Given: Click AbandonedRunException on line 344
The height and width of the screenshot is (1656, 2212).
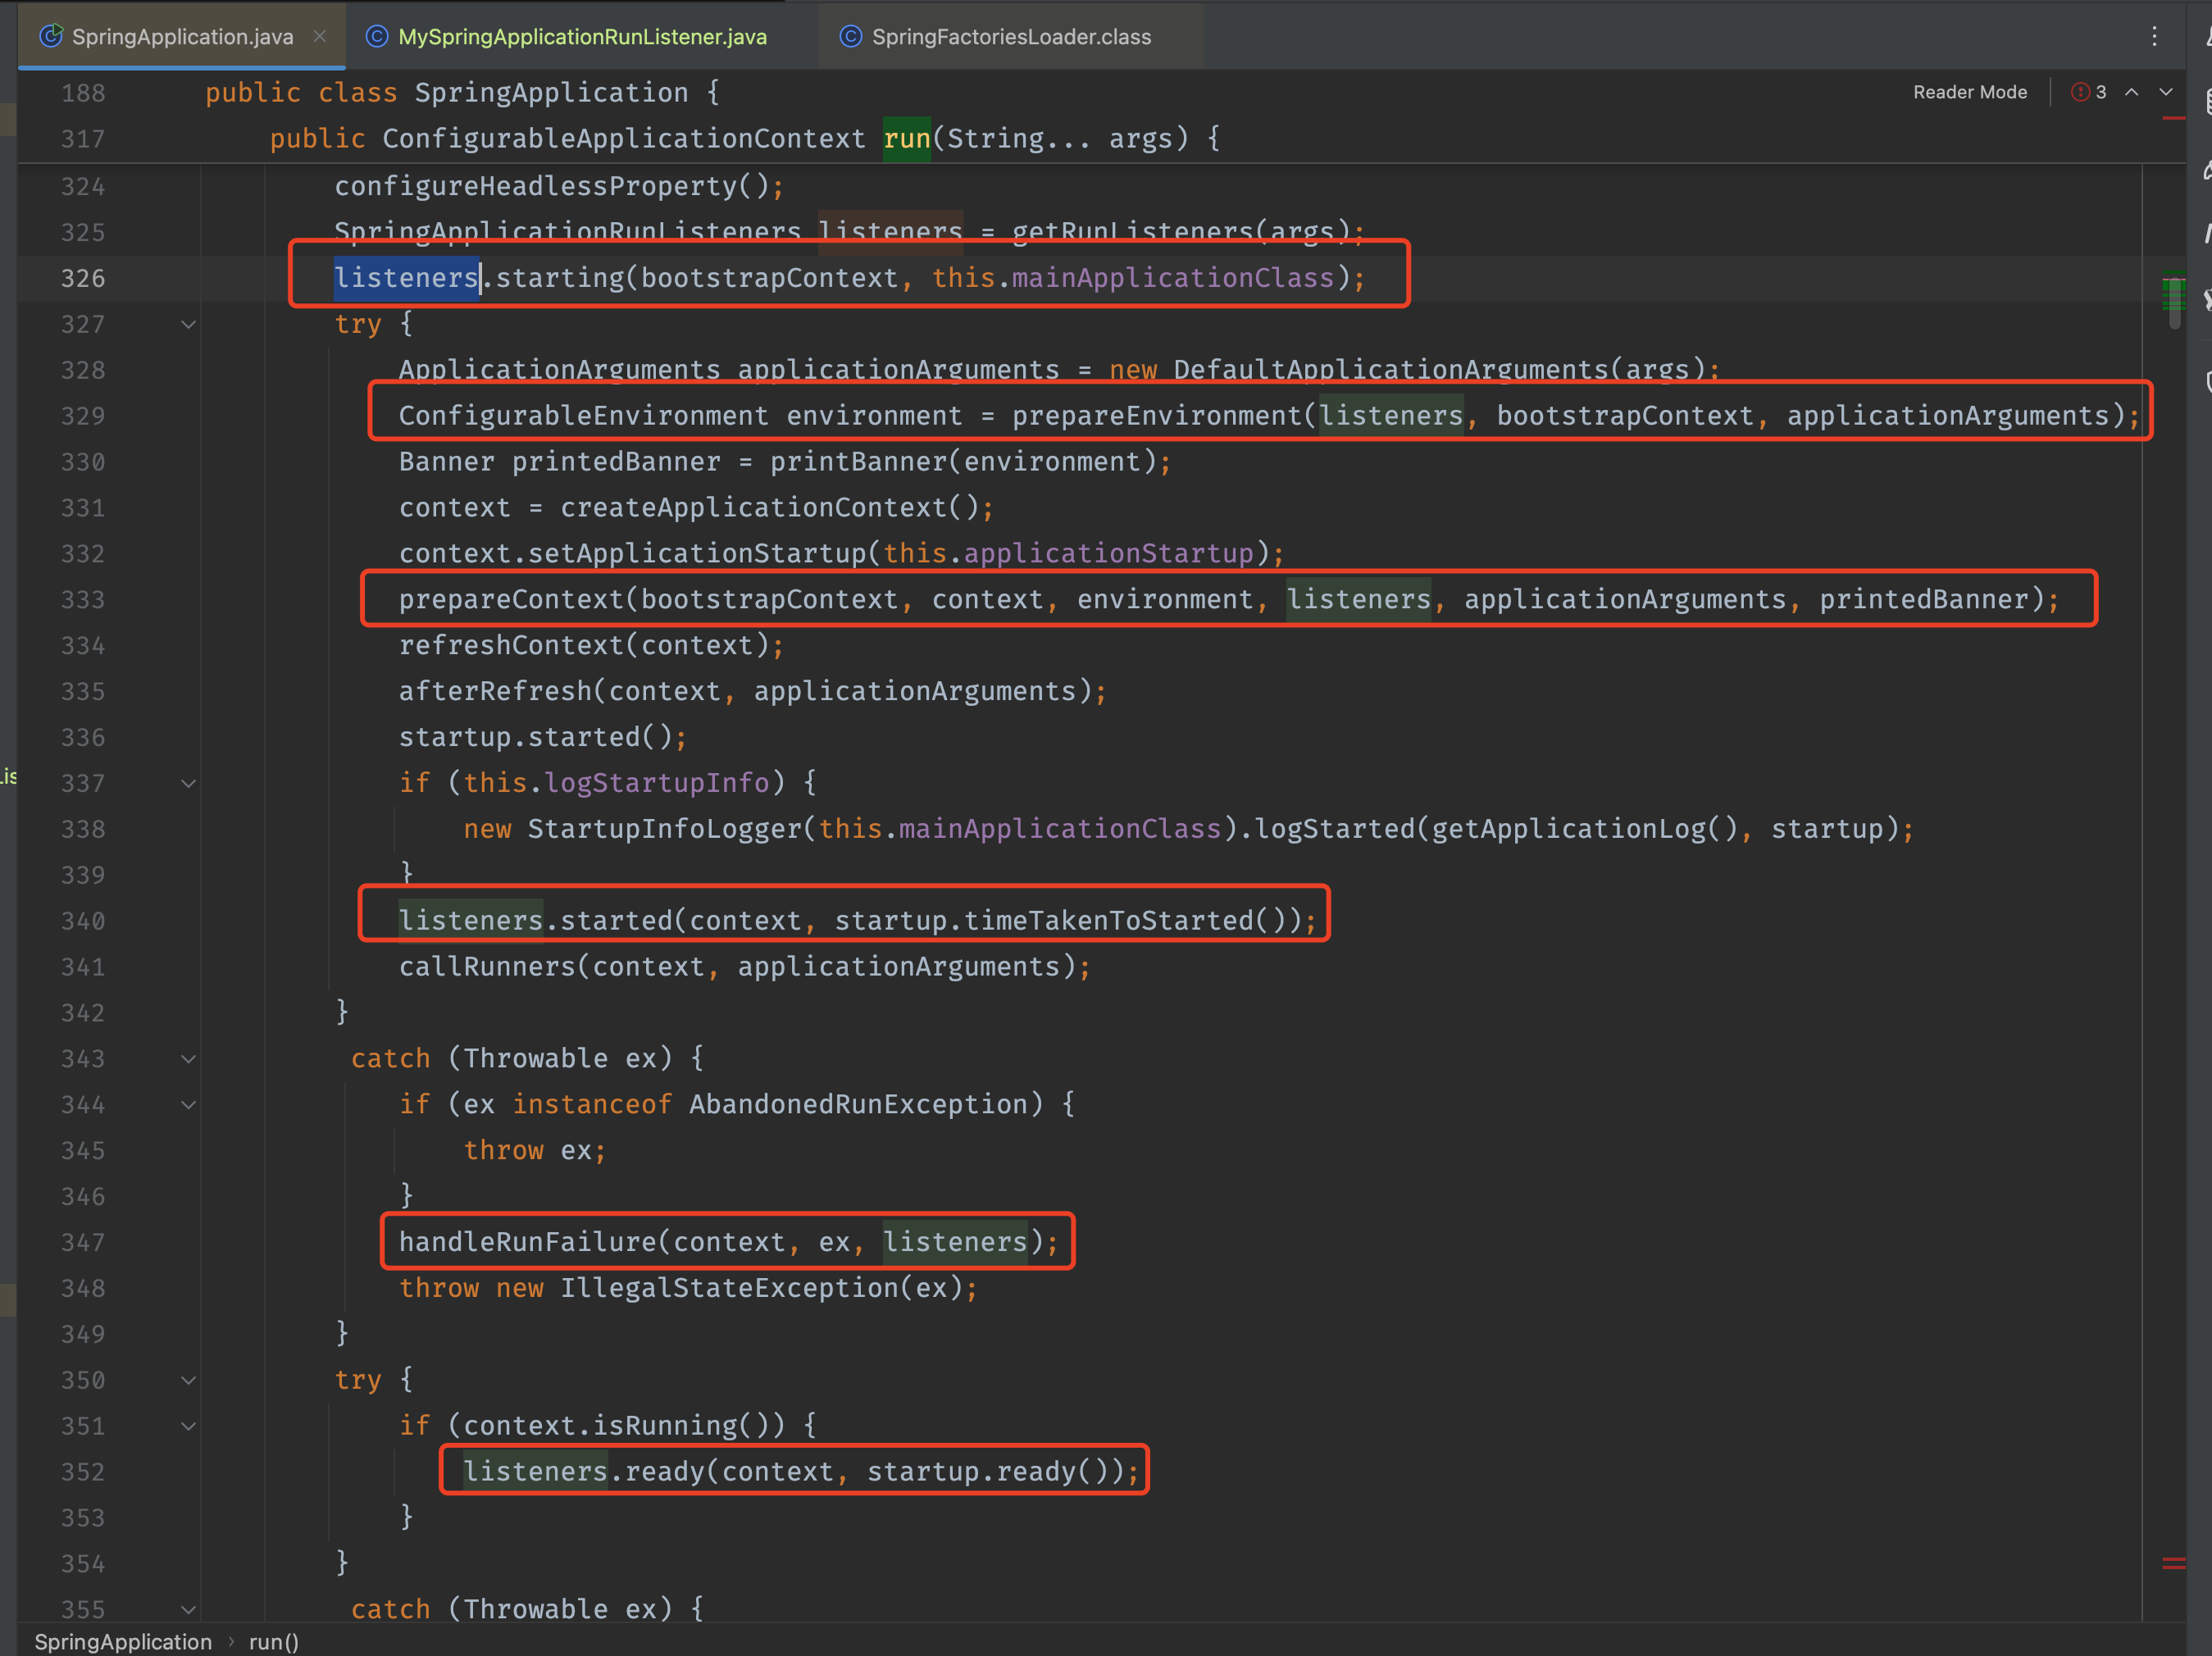Looking at the screenshot, I should pyautogui.click(x=858, y=1104).
